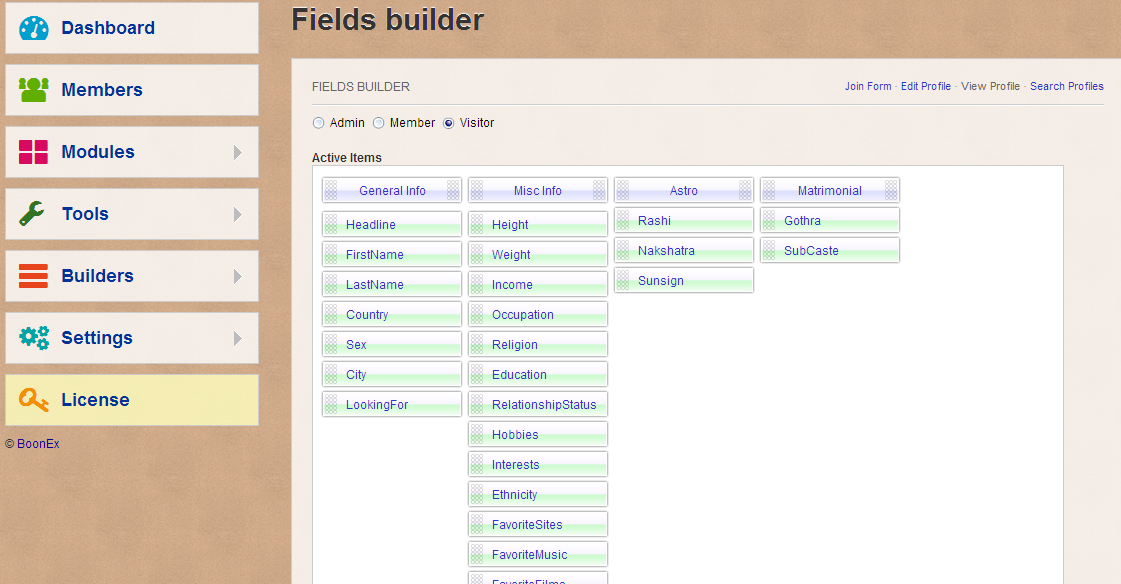Open the Members menu item
This screenshot has width=1121, height=584.
tap(132, 90)
